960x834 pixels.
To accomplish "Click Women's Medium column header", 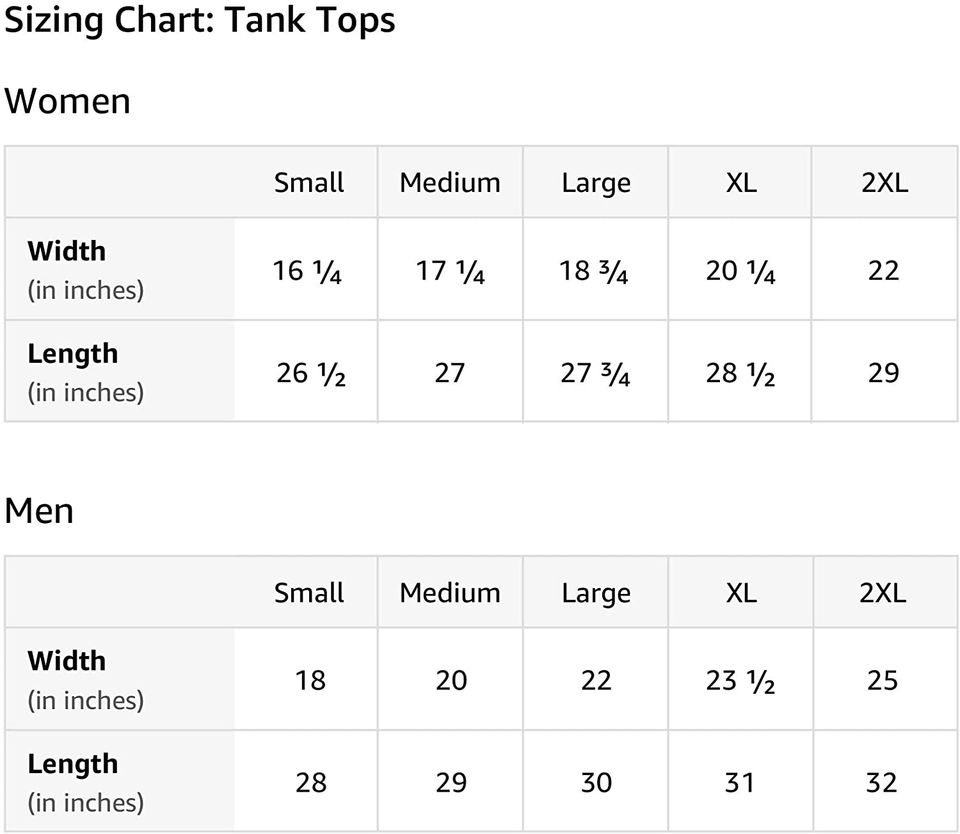I will click(x=450, y=183).
